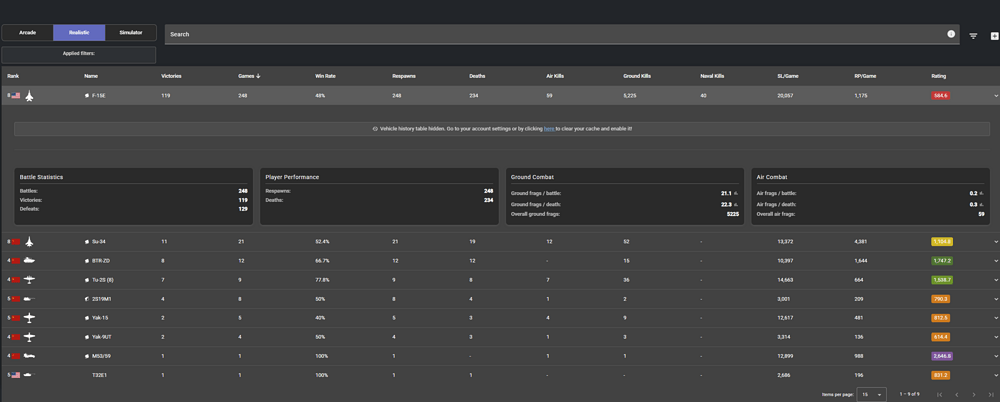
Task: Focus the Search input field
Action: click(x=555, y=34)
